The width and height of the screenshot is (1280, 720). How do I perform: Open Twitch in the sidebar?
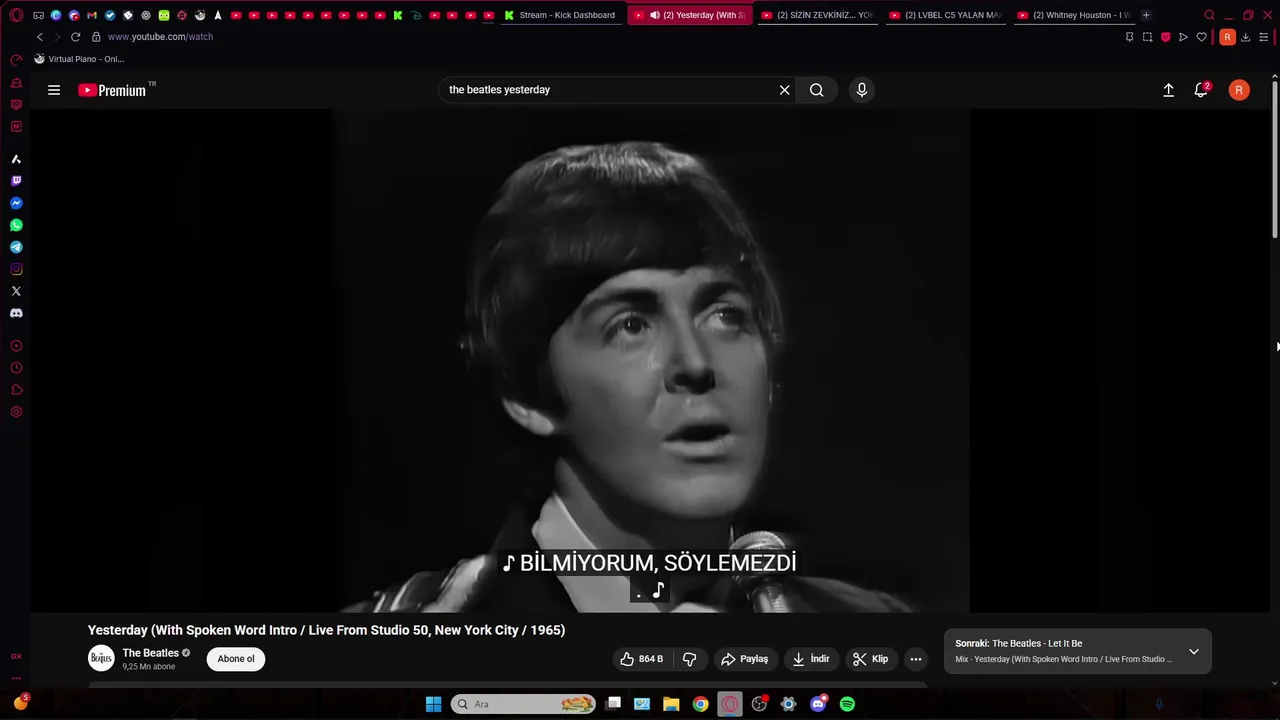pos(16,181)
